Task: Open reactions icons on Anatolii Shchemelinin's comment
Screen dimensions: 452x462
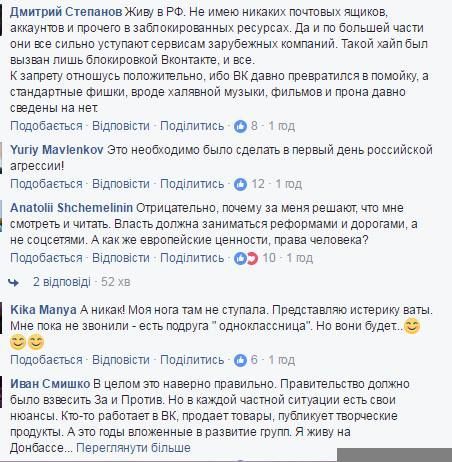Action: (x=246, y=258)
